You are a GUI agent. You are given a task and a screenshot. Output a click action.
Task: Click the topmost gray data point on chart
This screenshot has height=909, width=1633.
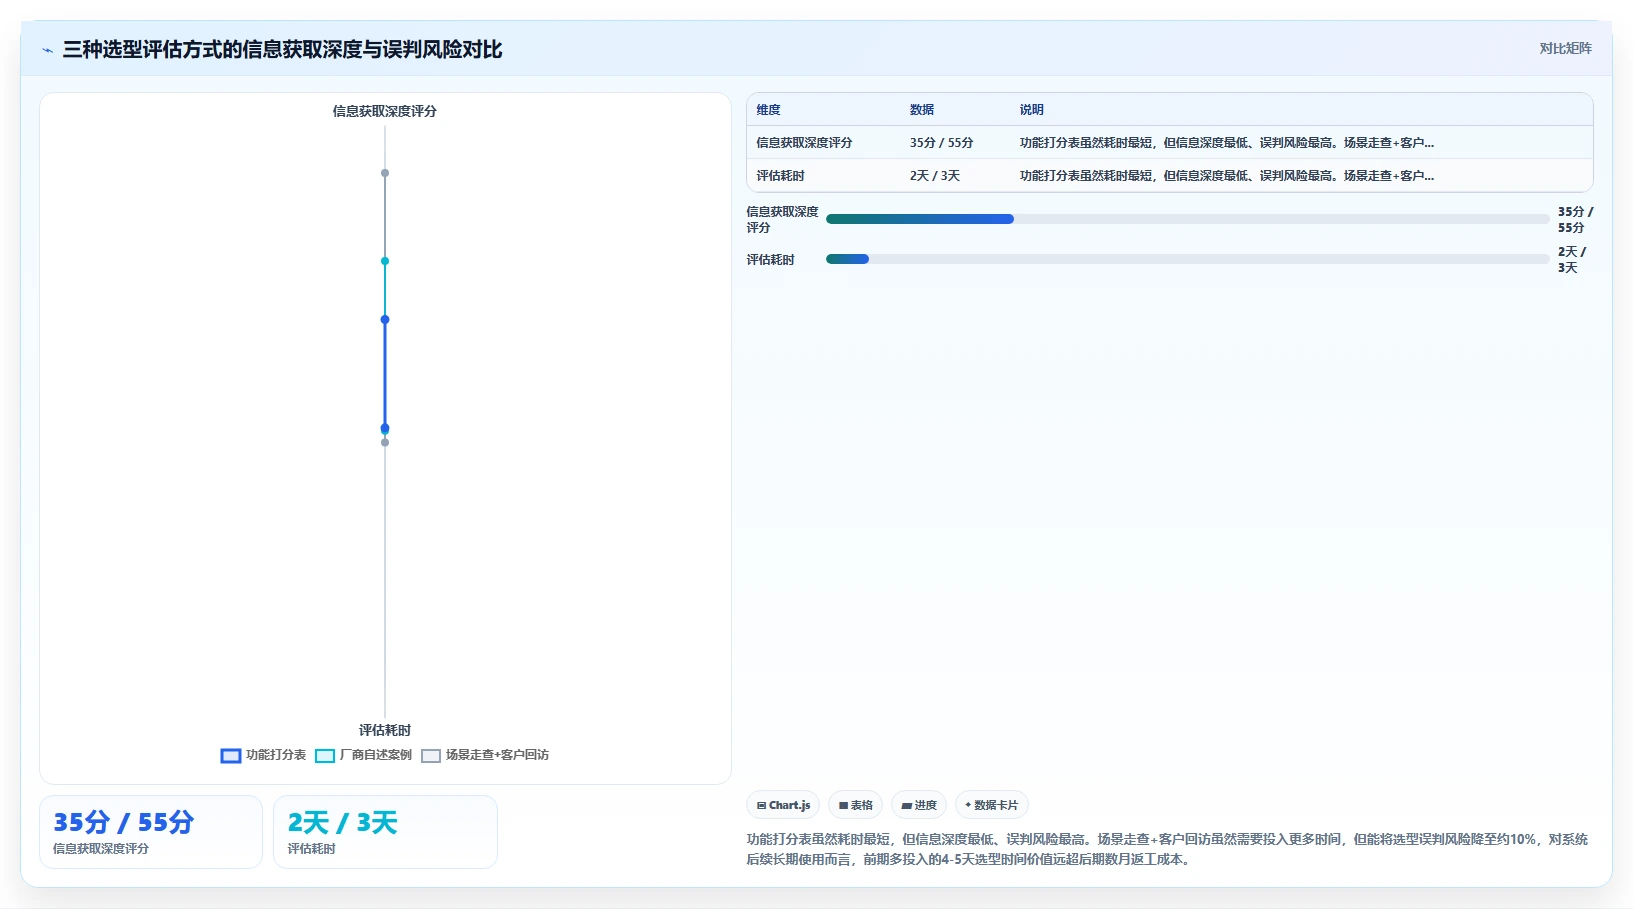click(x=385, y=173)
